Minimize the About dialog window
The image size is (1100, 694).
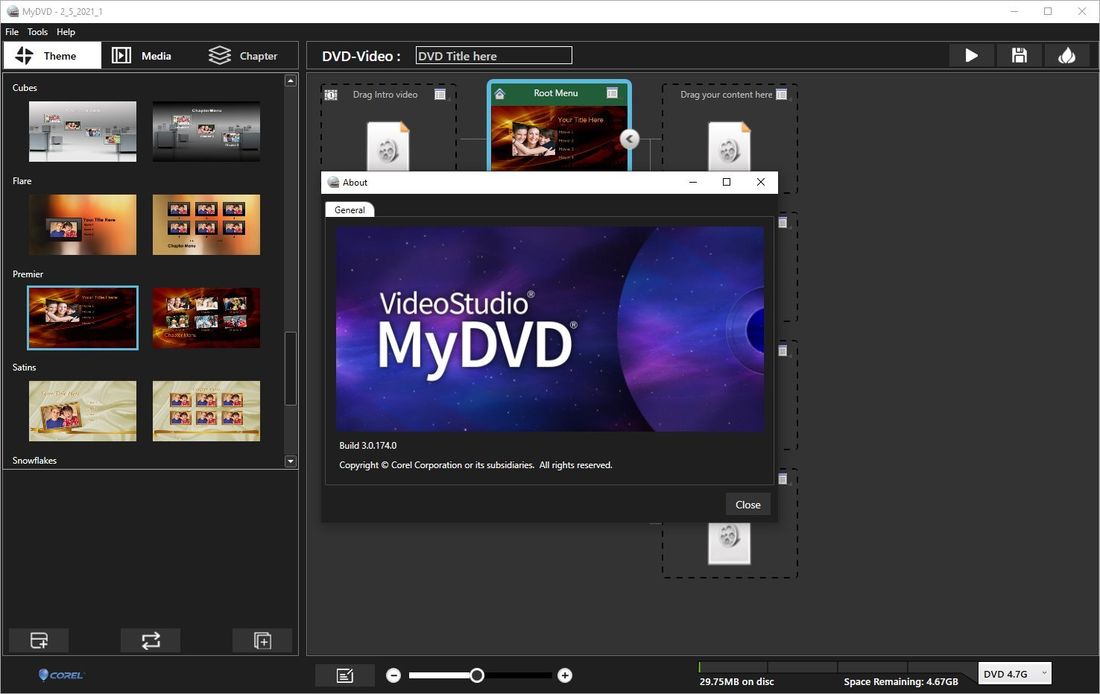pyautogui.click(x=693, y=182)
